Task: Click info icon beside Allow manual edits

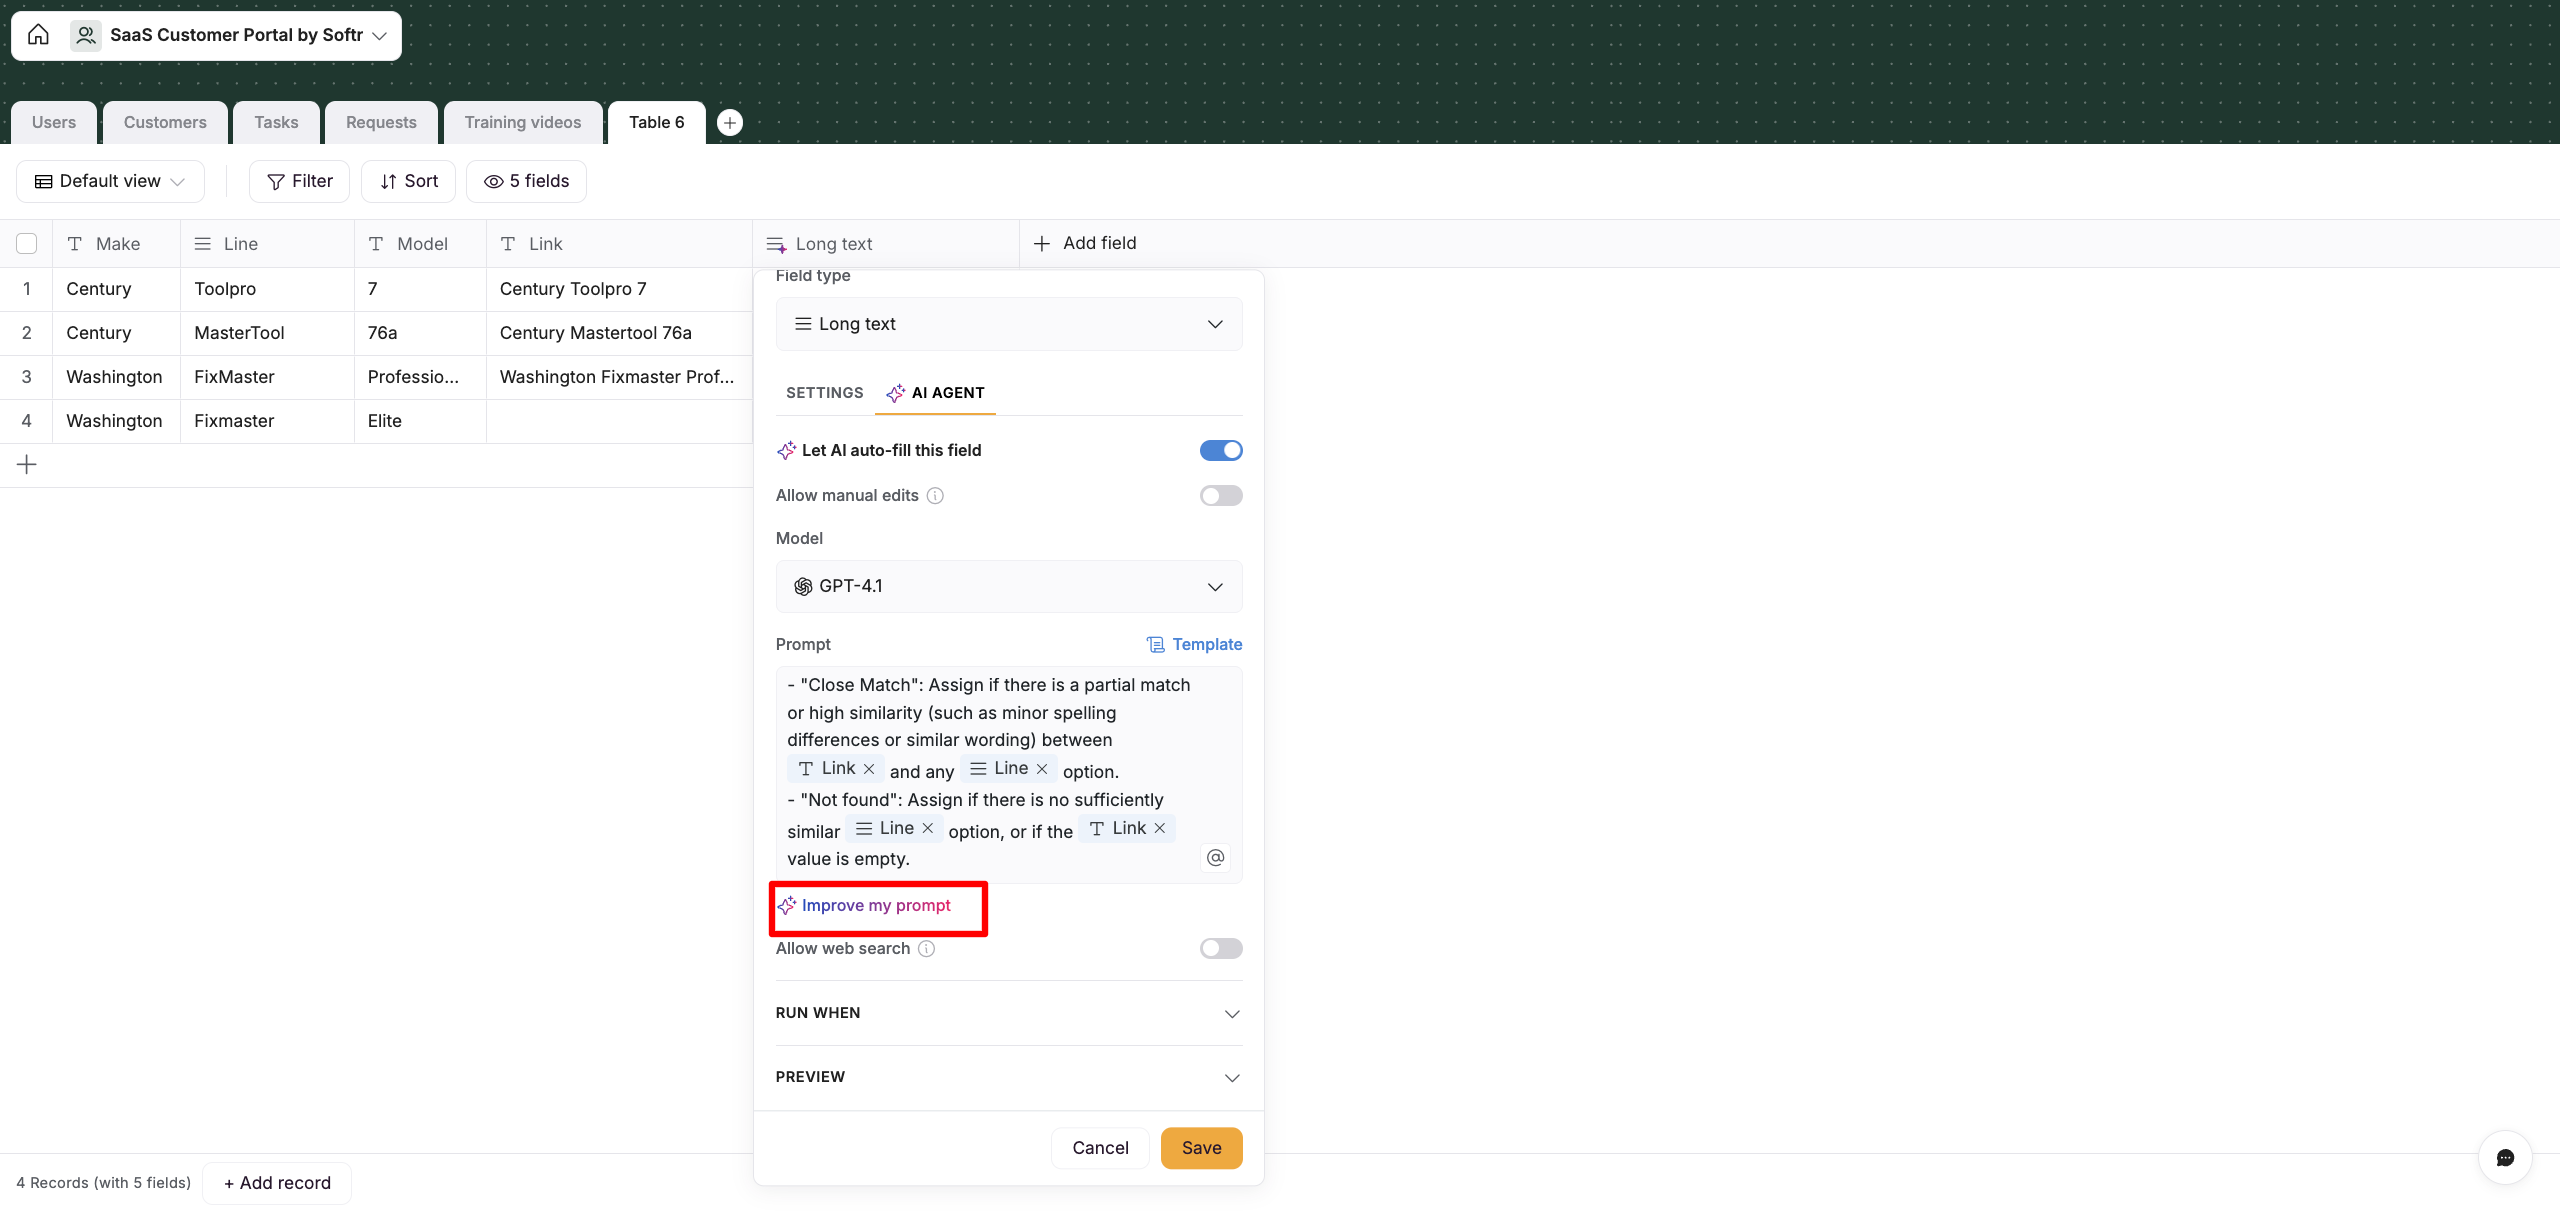Action: [935, 496]
